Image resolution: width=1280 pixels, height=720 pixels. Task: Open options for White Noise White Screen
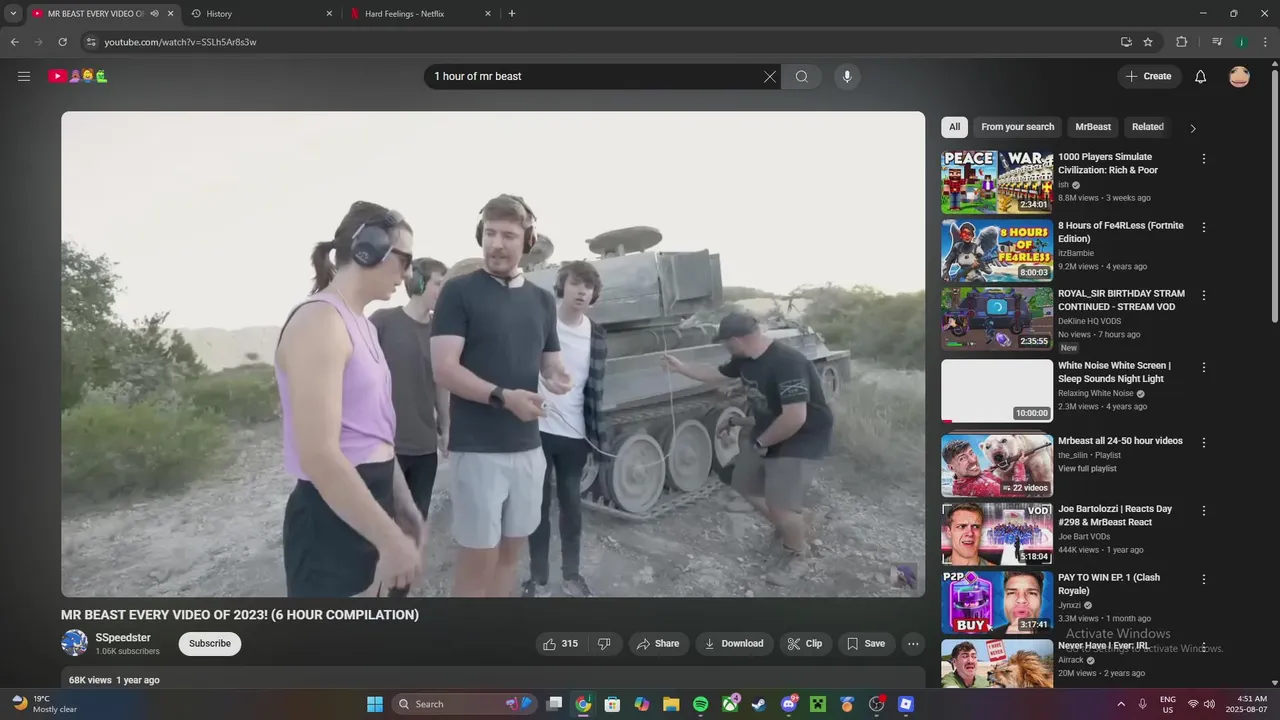(x=1204, y=368)
